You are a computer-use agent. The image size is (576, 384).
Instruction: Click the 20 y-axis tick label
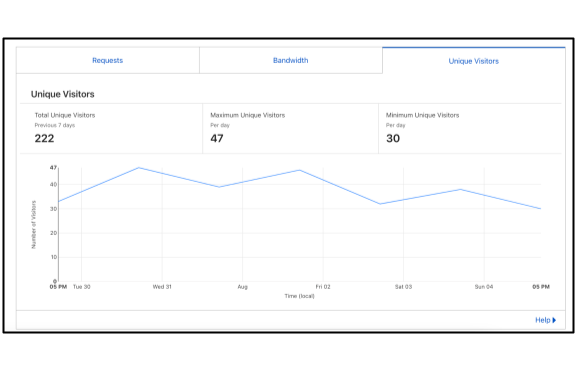click(x=54, y=233)
